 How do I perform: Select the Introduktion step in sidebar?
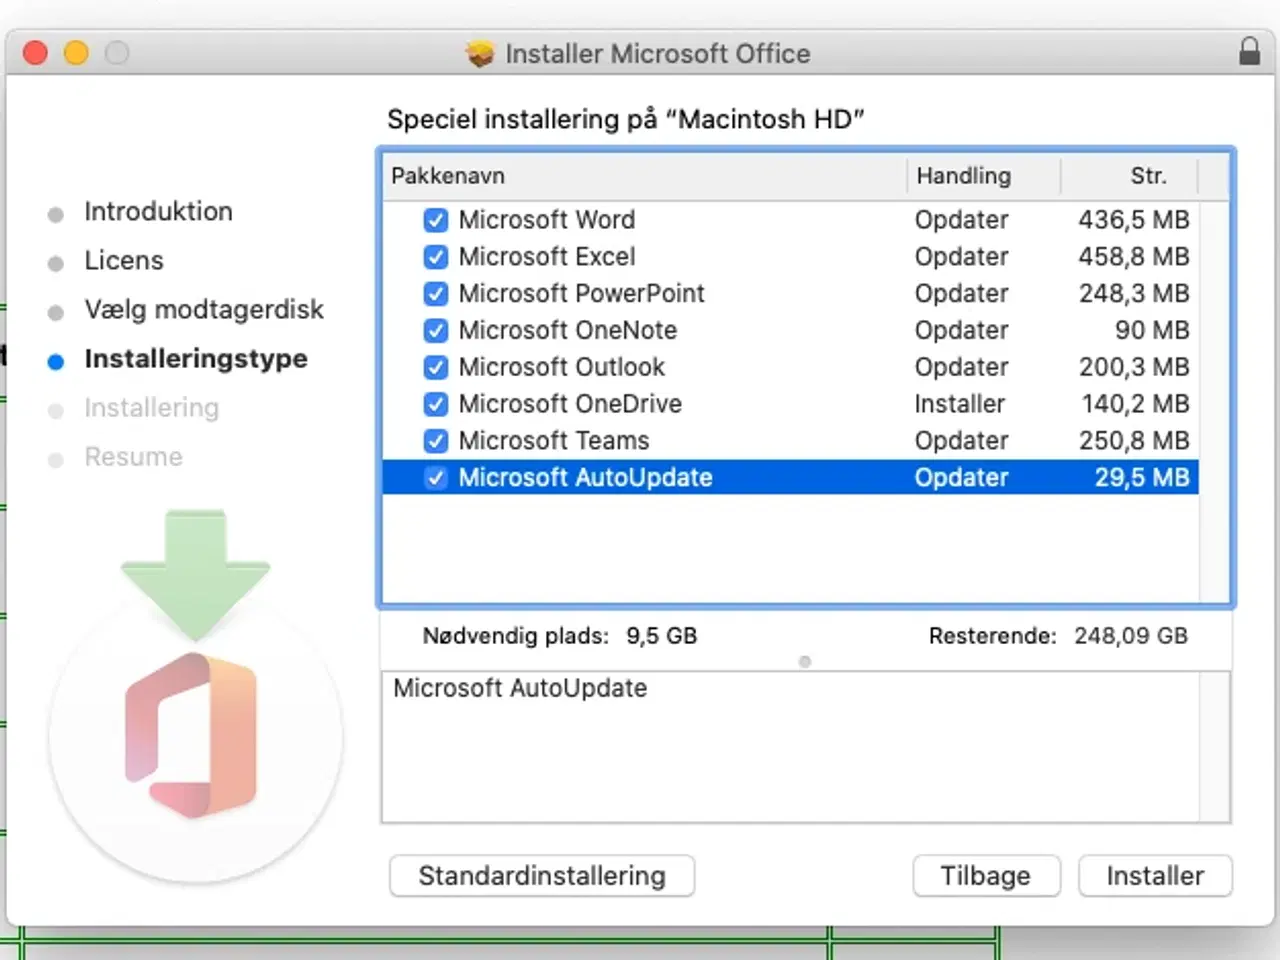(158, 212)
